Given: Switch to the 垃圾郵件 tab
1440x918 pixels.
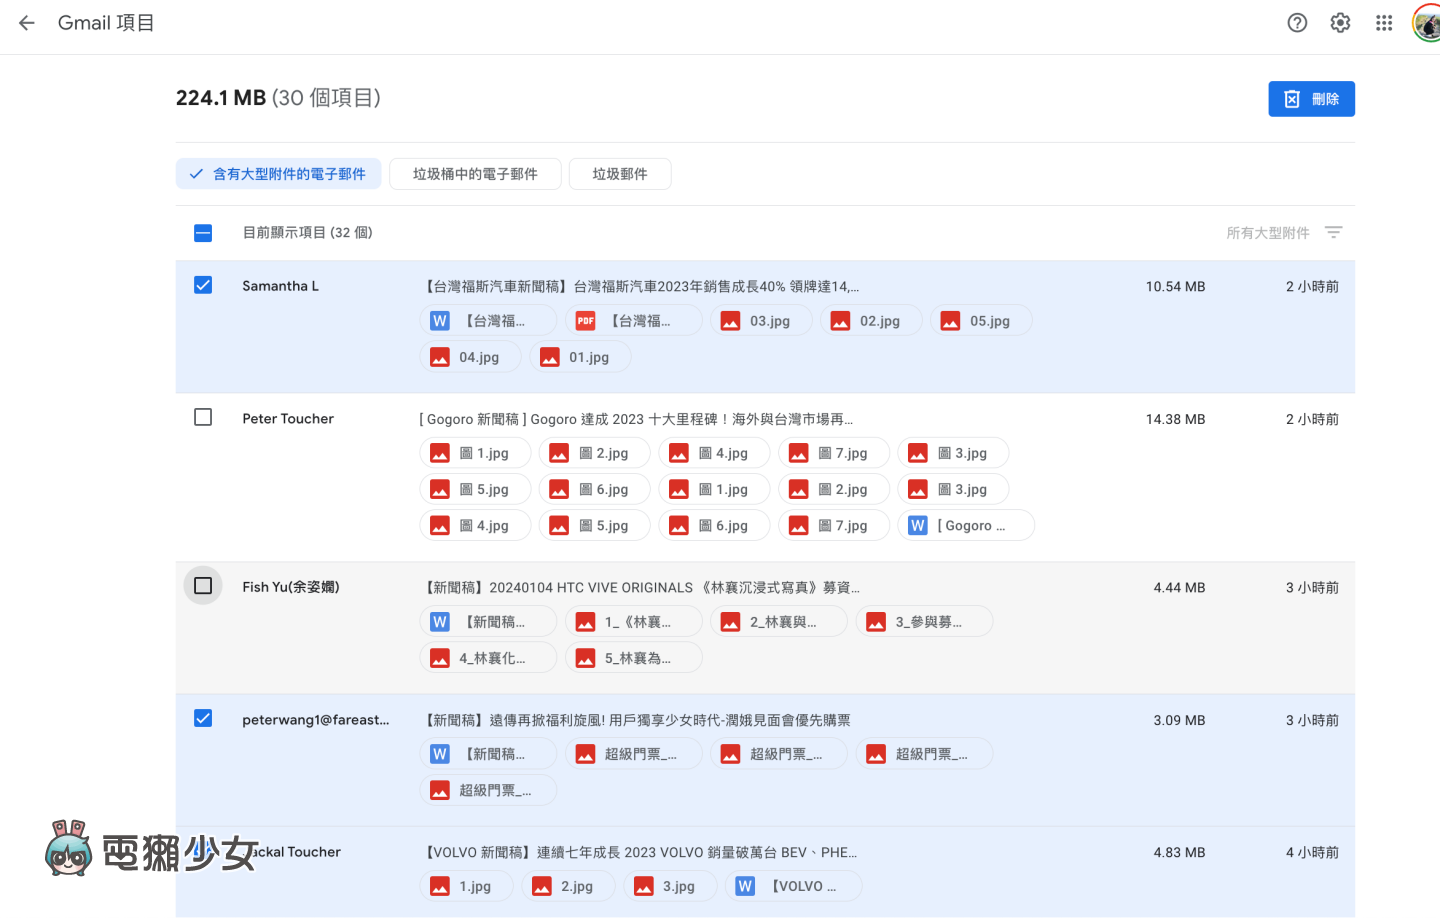Looking at the screenshot, I should pos(620,174).
